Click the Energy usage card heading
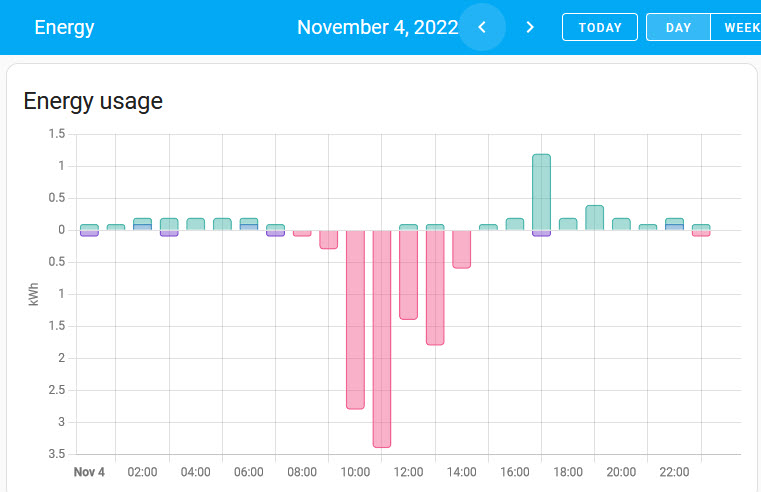The height and width of the screenshot is (492, 761). (x=93, y=101)
